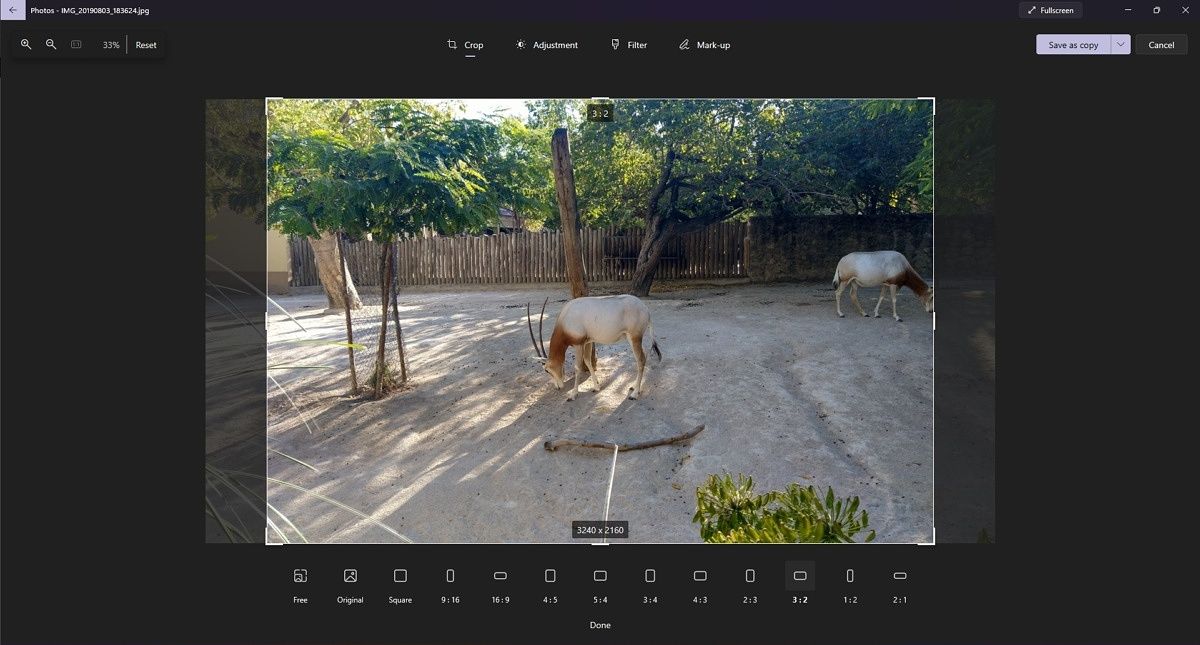Choose the 16:9 aspect ratio icon
1200x645 pixels.
tap(500, 576)
